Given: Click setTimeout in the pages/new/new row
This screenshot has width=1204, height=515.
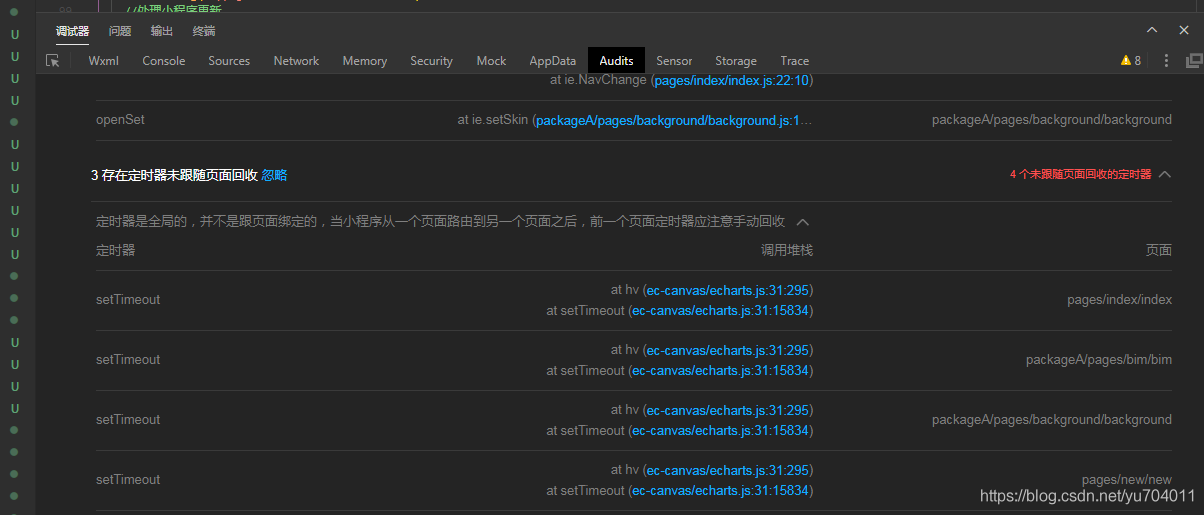Looking at the screenshot, I should pyautogui.click(x=128, y=480).
